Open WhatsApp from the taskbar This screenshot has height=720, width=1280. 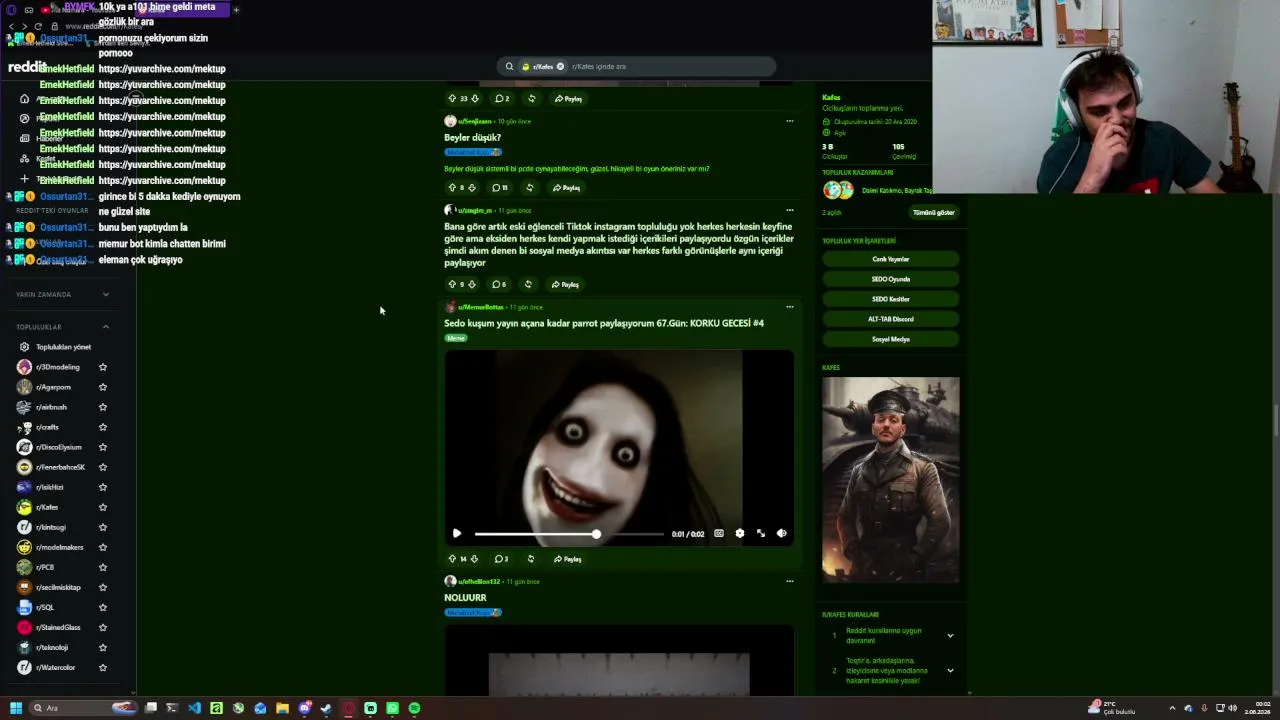pyautogui.click(x=392, y=708)
